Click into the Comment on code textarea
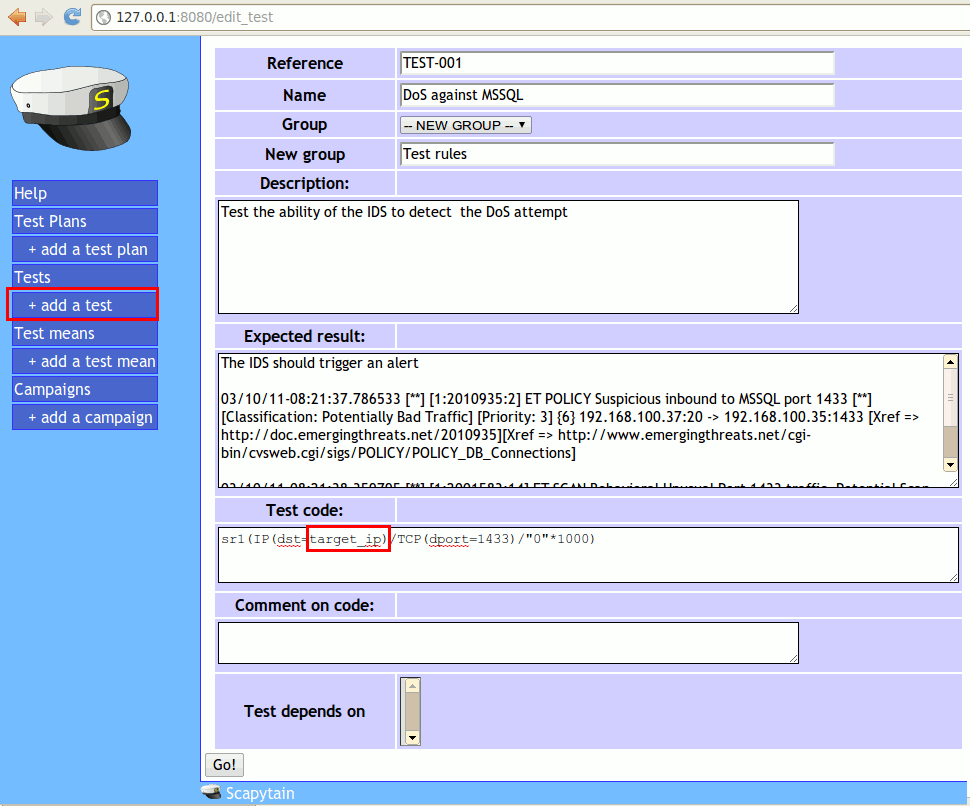Viewport: 970px width, 806px height. click(x=508, y=642)
